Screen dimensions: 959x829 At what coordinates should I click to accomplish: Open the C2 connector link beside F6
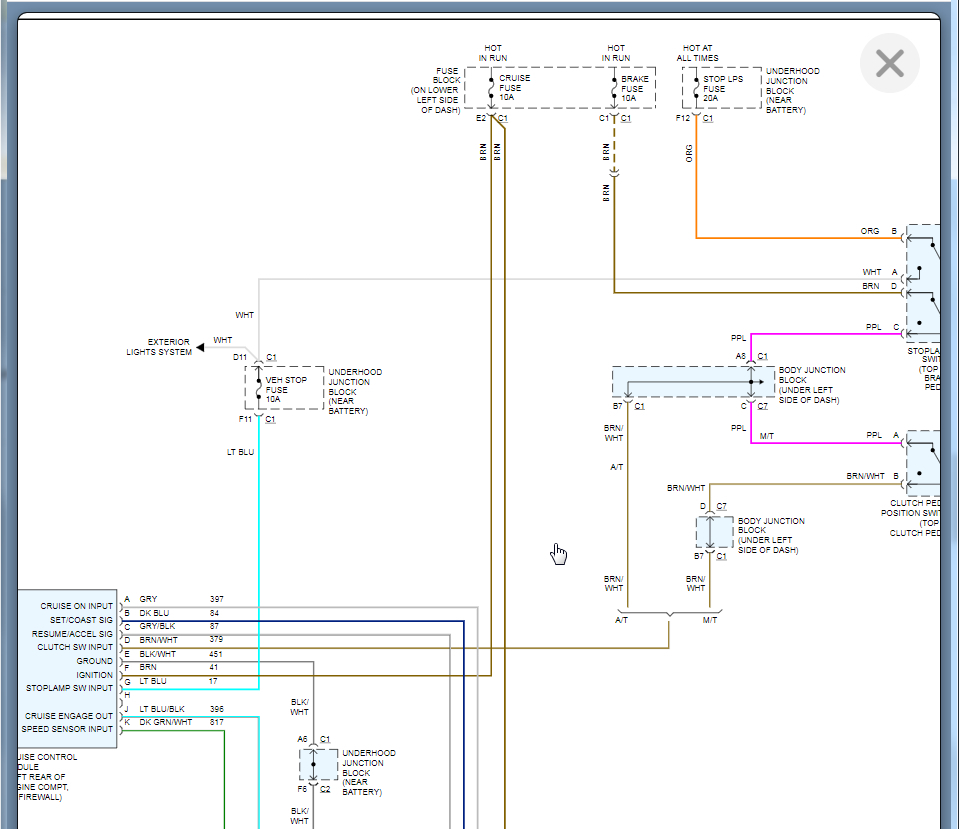(x=326, y=789)
